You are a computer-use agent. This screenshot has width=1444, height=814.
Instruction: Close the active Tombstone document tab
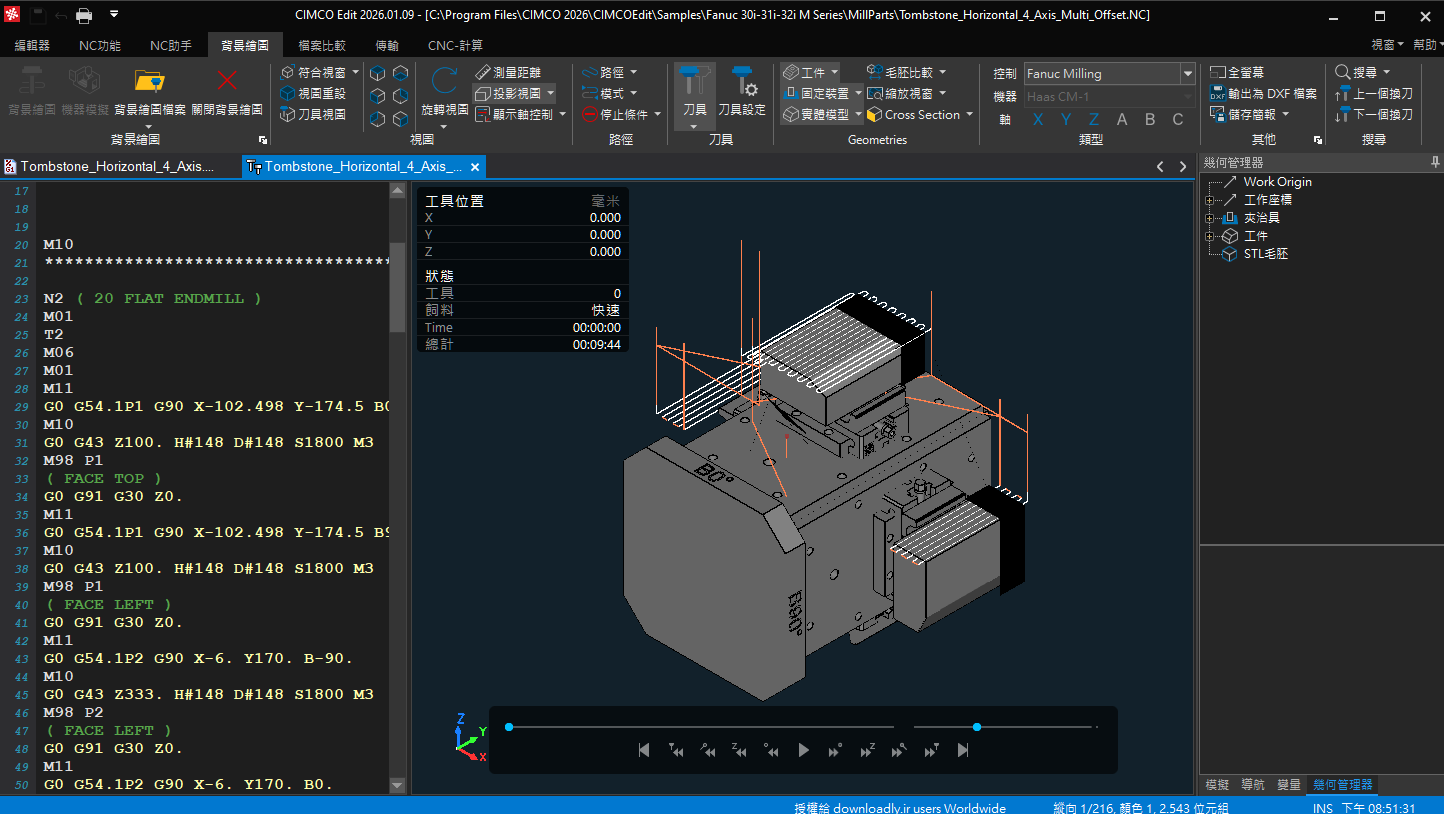[x=475, y=167]
